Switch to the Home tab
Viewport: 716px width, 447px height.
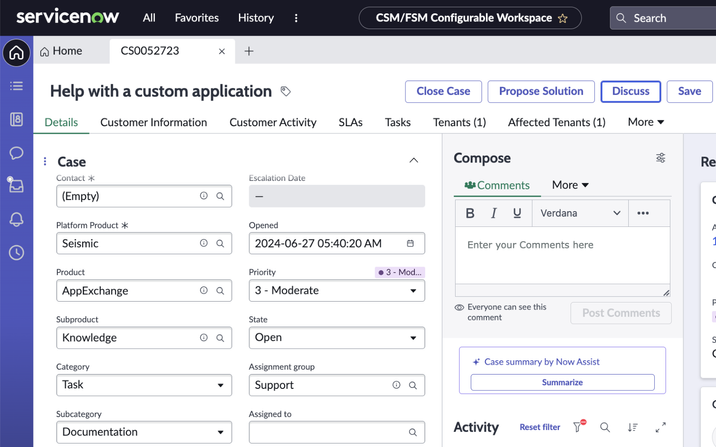pos(61,51)
